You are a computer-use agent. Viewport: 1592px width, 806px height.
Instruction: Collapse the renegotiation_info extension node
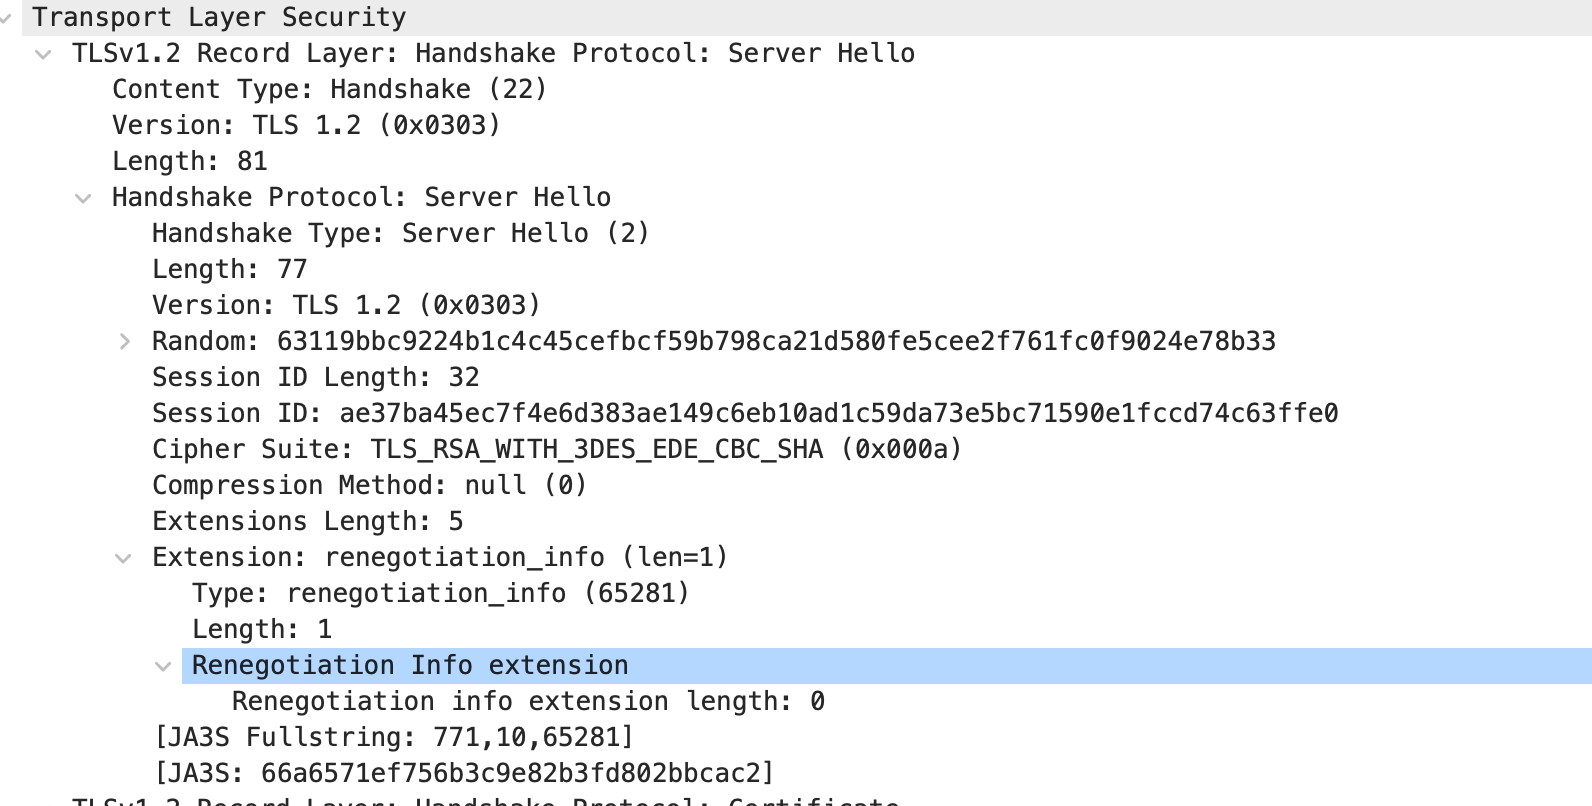pos(123,557)
